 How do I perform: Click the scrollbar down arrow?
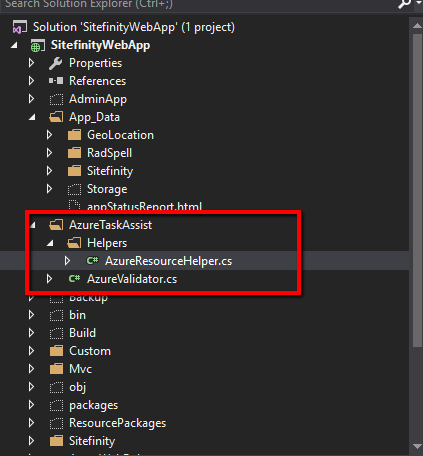pos(417,446)
